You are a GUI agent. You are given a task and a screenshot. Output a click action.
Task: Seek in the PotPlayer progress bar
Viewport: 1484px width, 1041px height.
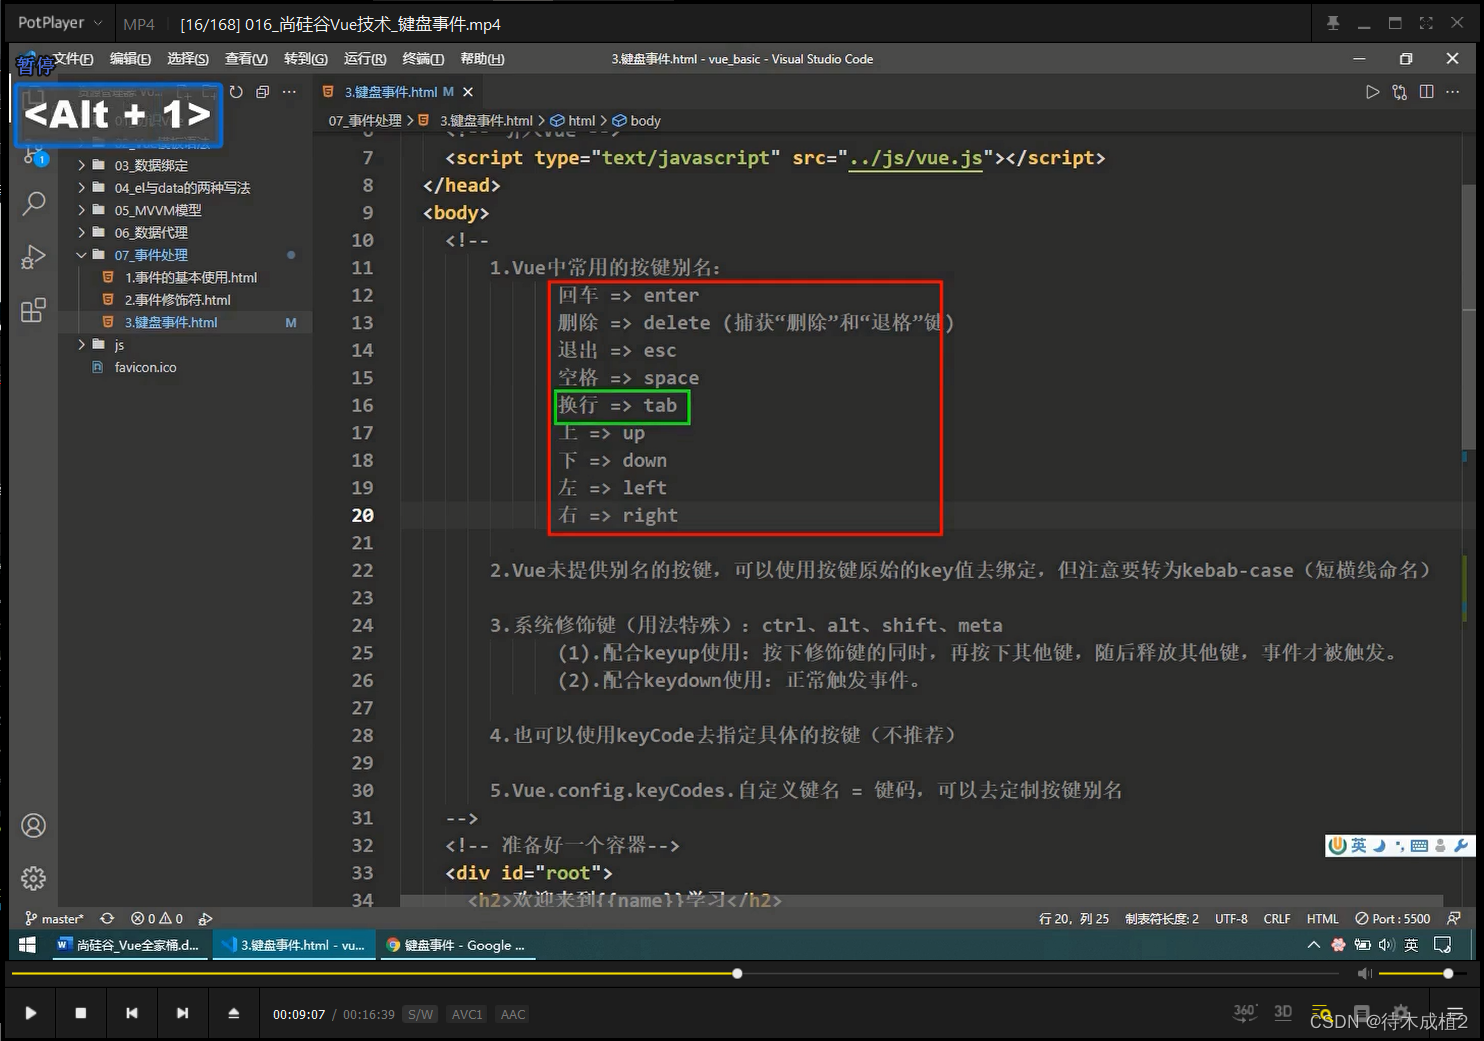(x=675, y=973)
